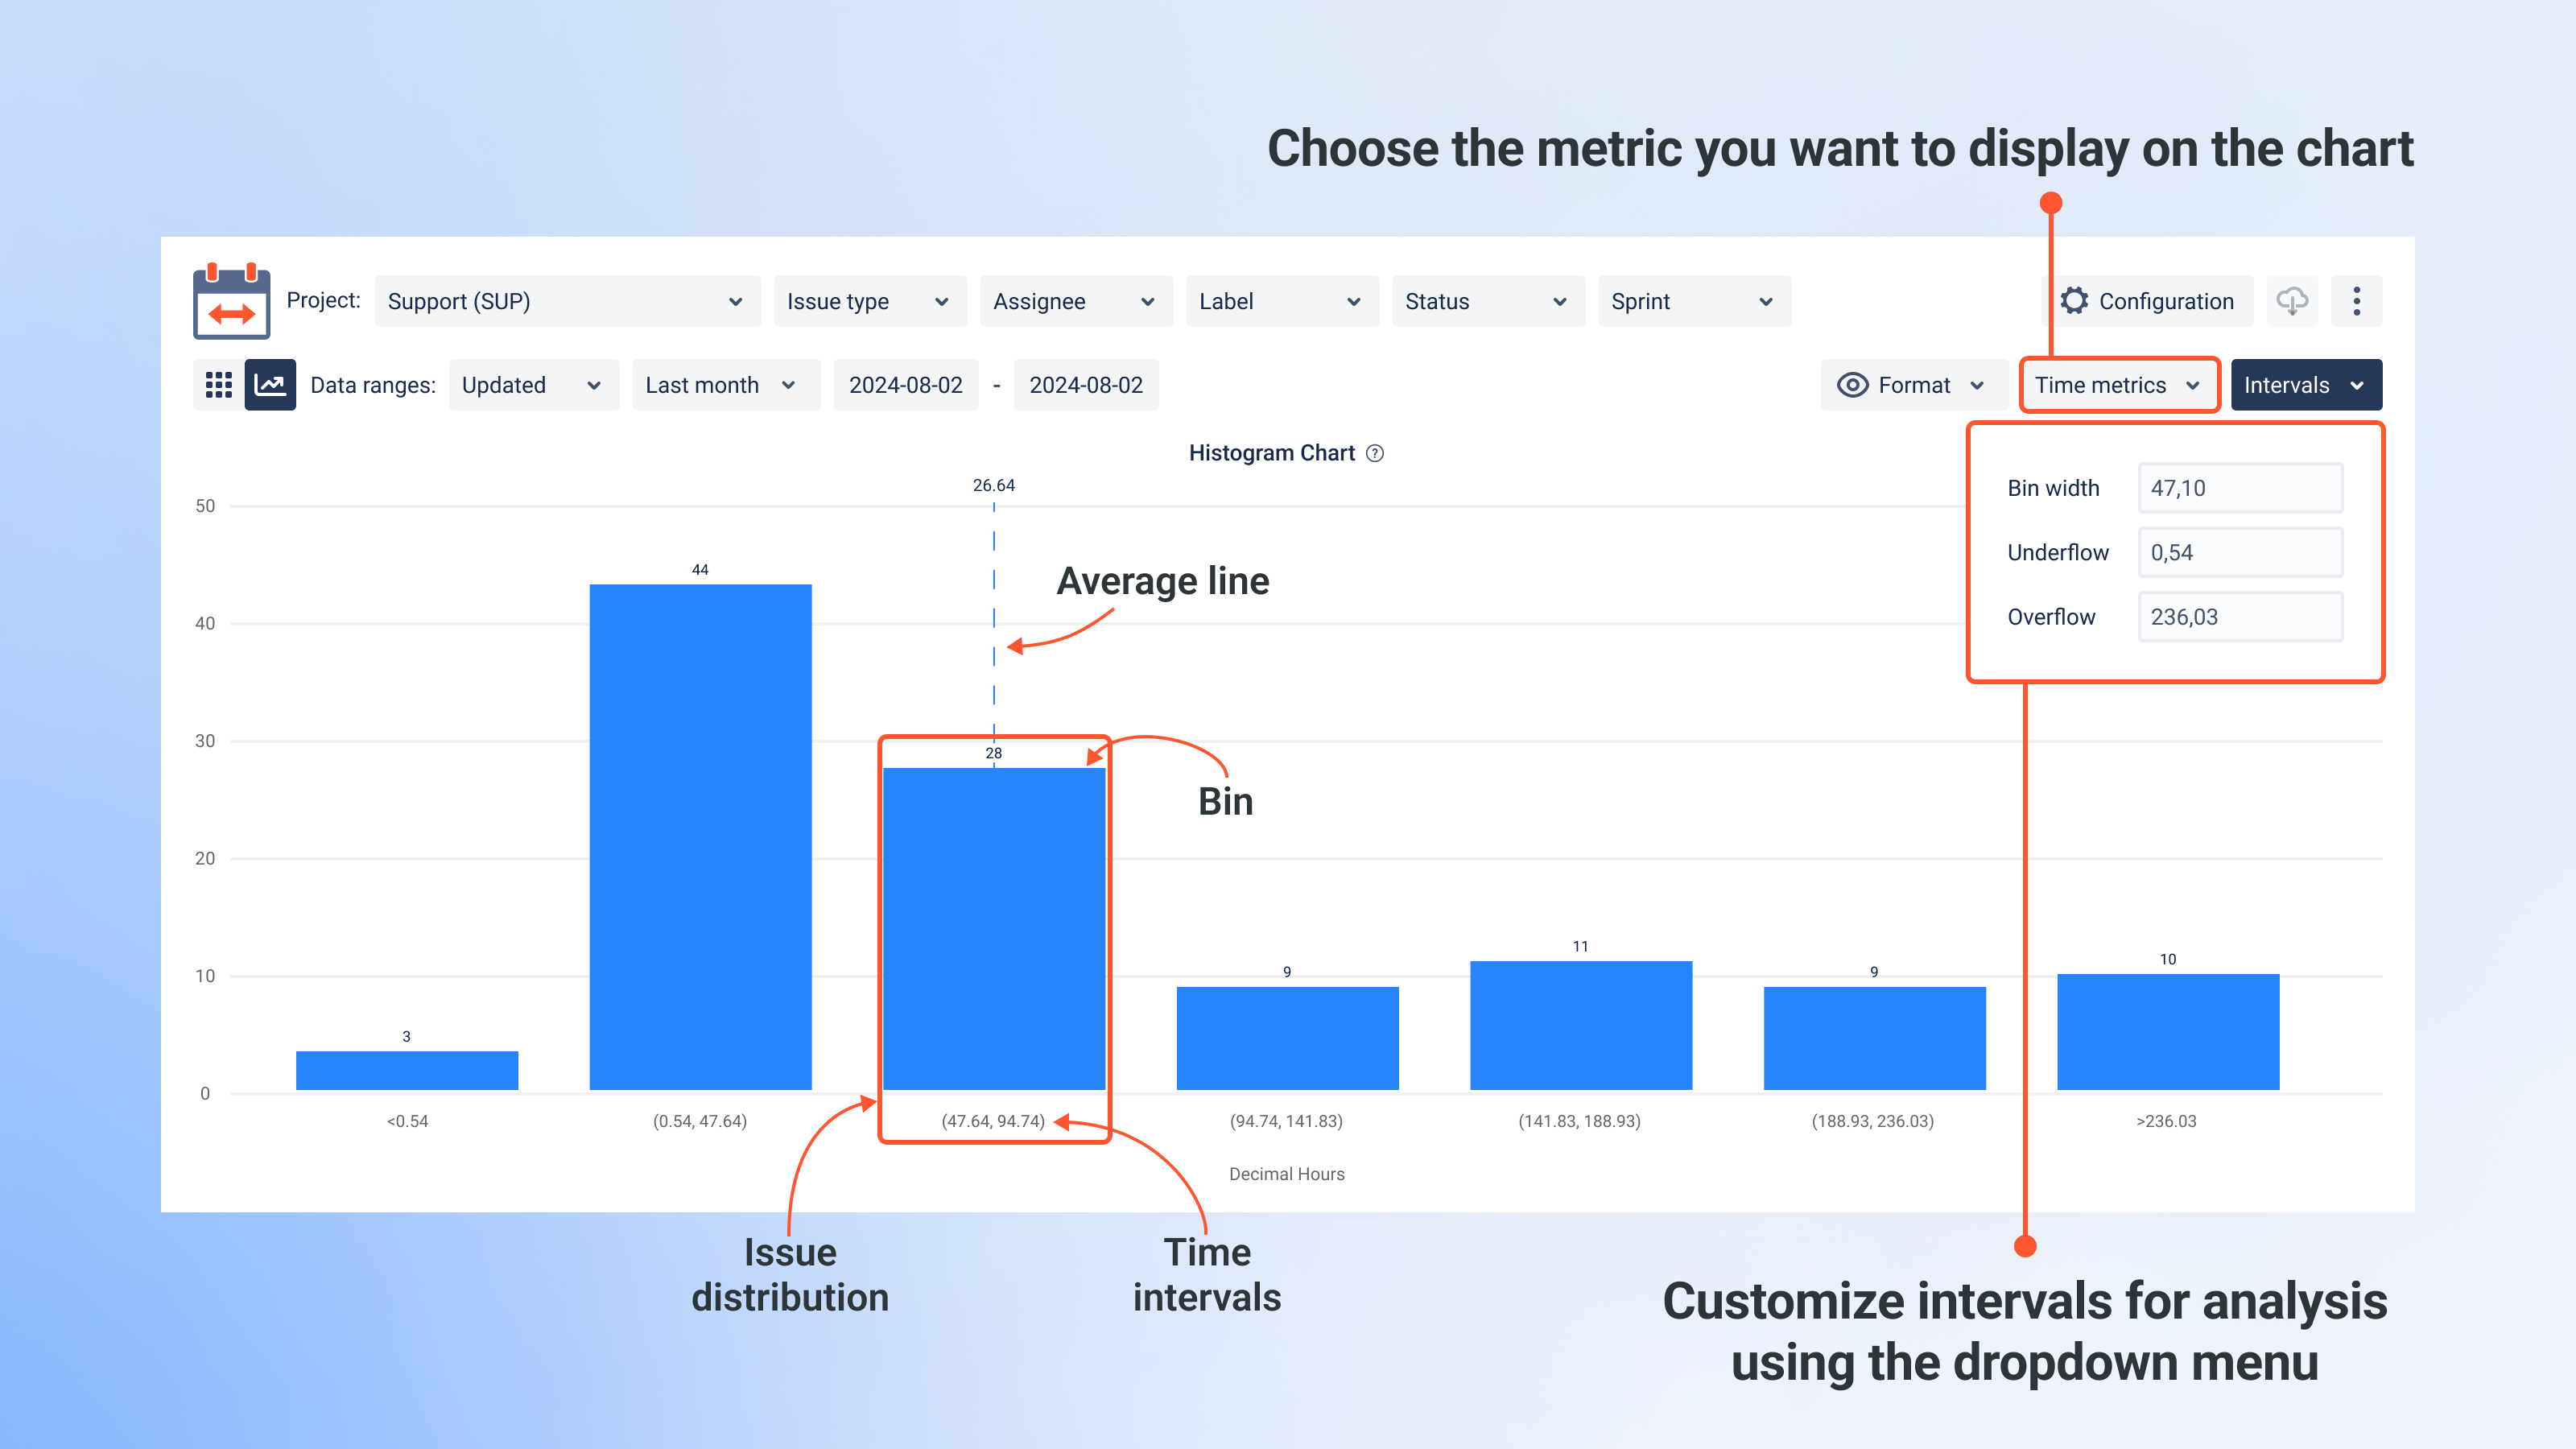Click the eye icon next to Format
The height and width of the screenshot is (1449, 2576).
(1853, 385)
